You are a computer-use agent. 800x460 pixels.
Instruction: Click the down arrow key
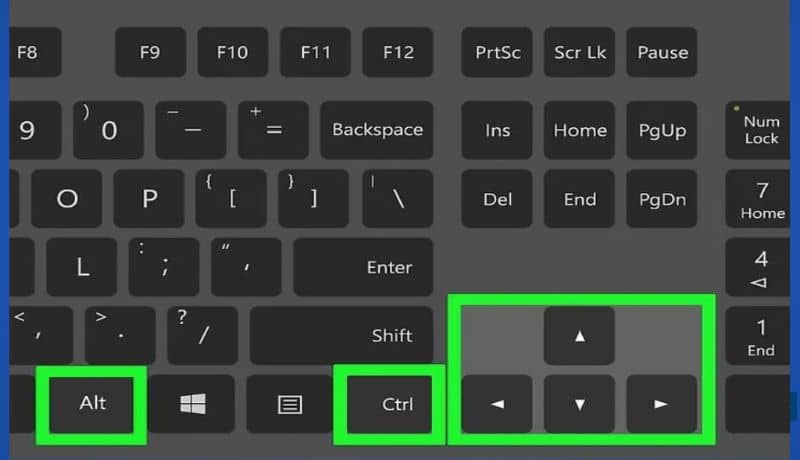(579, 404)
